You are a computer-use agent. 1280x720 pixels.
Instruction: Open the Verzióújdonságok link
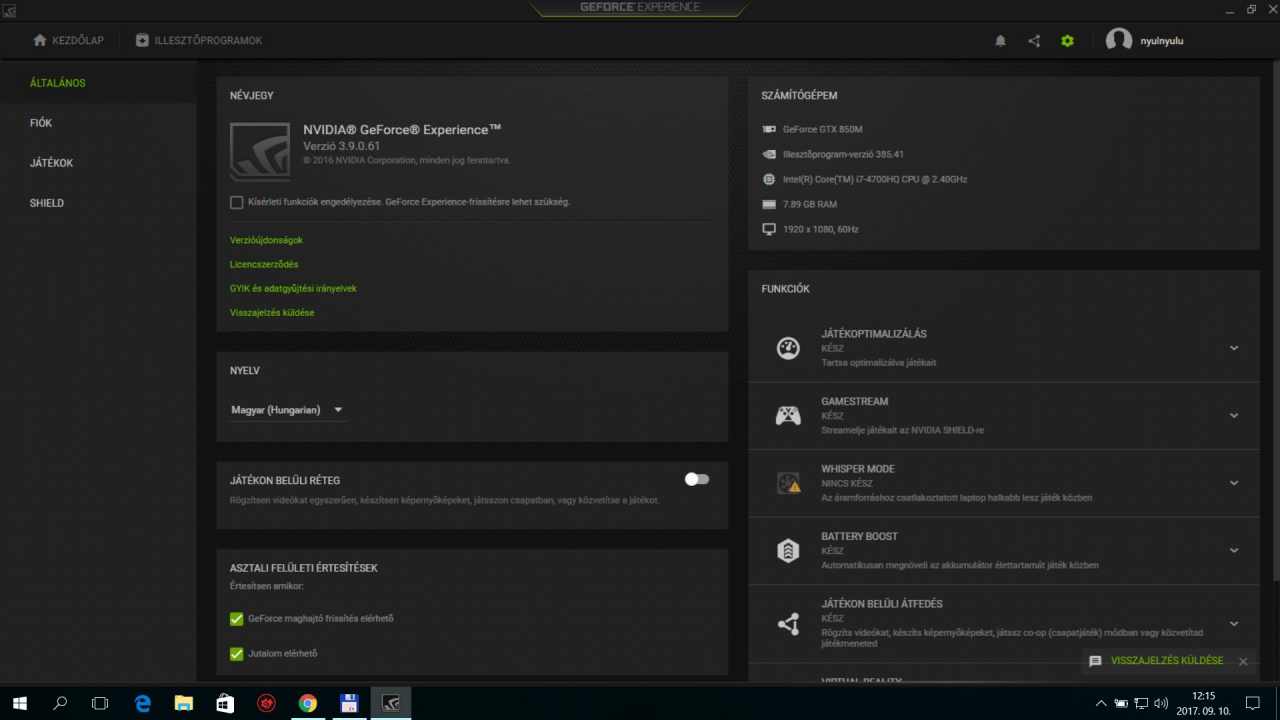(x=266, y=240)
